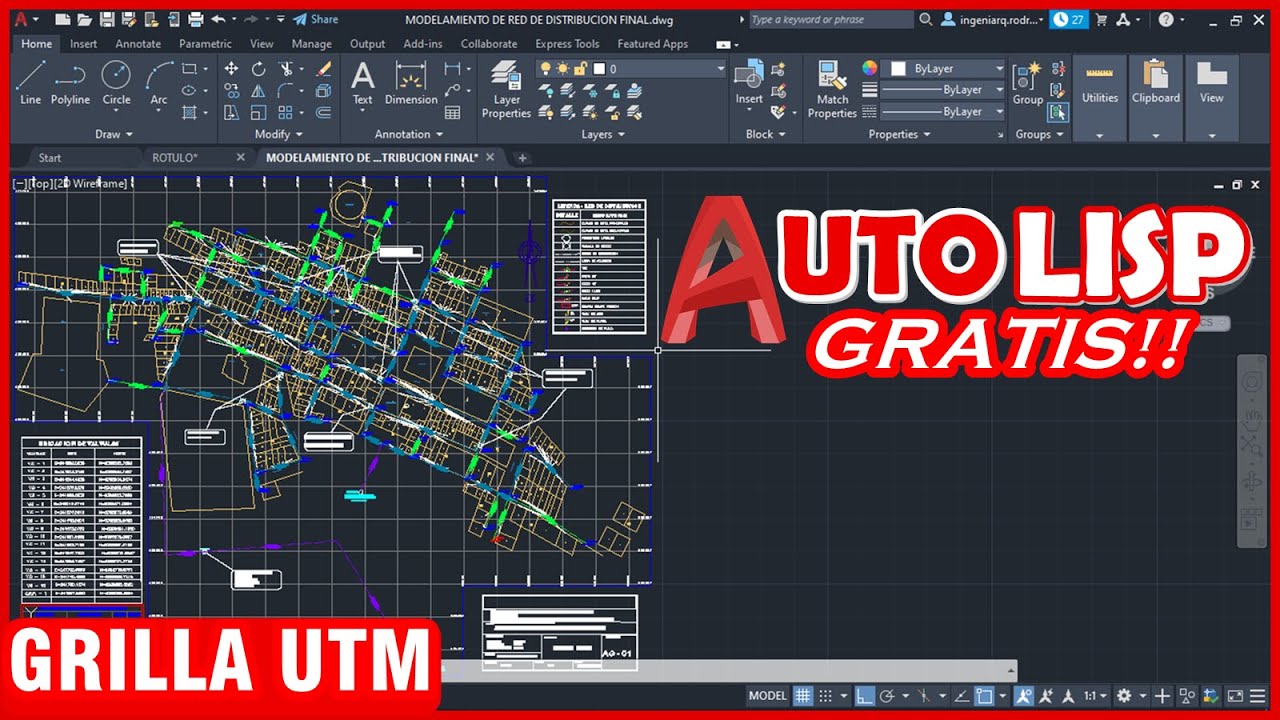
Task: Open the signed-in user account menu
Action: point(992,19)
